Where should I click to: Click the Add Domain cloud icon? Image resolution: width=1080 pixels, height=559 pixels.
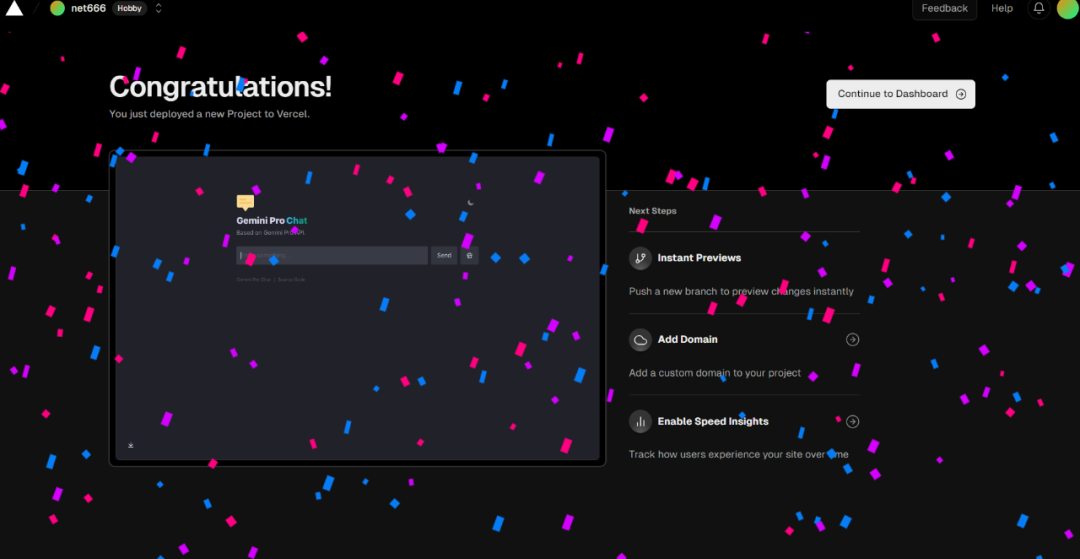coord(640,339)
